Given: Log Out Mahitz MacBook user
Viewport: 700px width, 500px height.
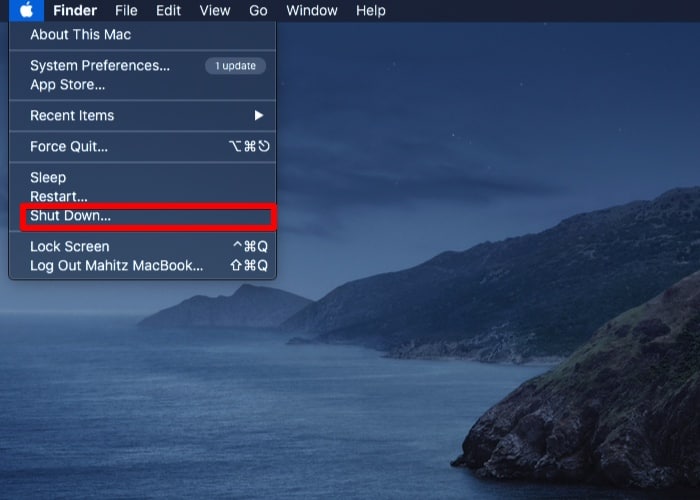Looking at the screenshot, I should 116,266.
